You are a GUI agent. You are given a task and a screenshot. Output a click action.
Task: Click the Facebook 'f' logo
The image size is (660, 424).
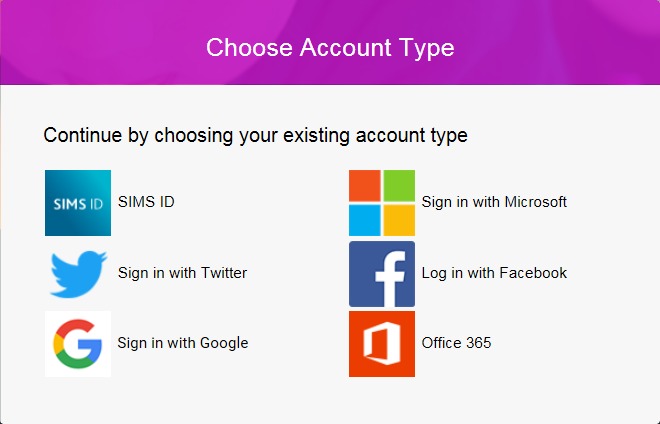click(x=382, y=274)
